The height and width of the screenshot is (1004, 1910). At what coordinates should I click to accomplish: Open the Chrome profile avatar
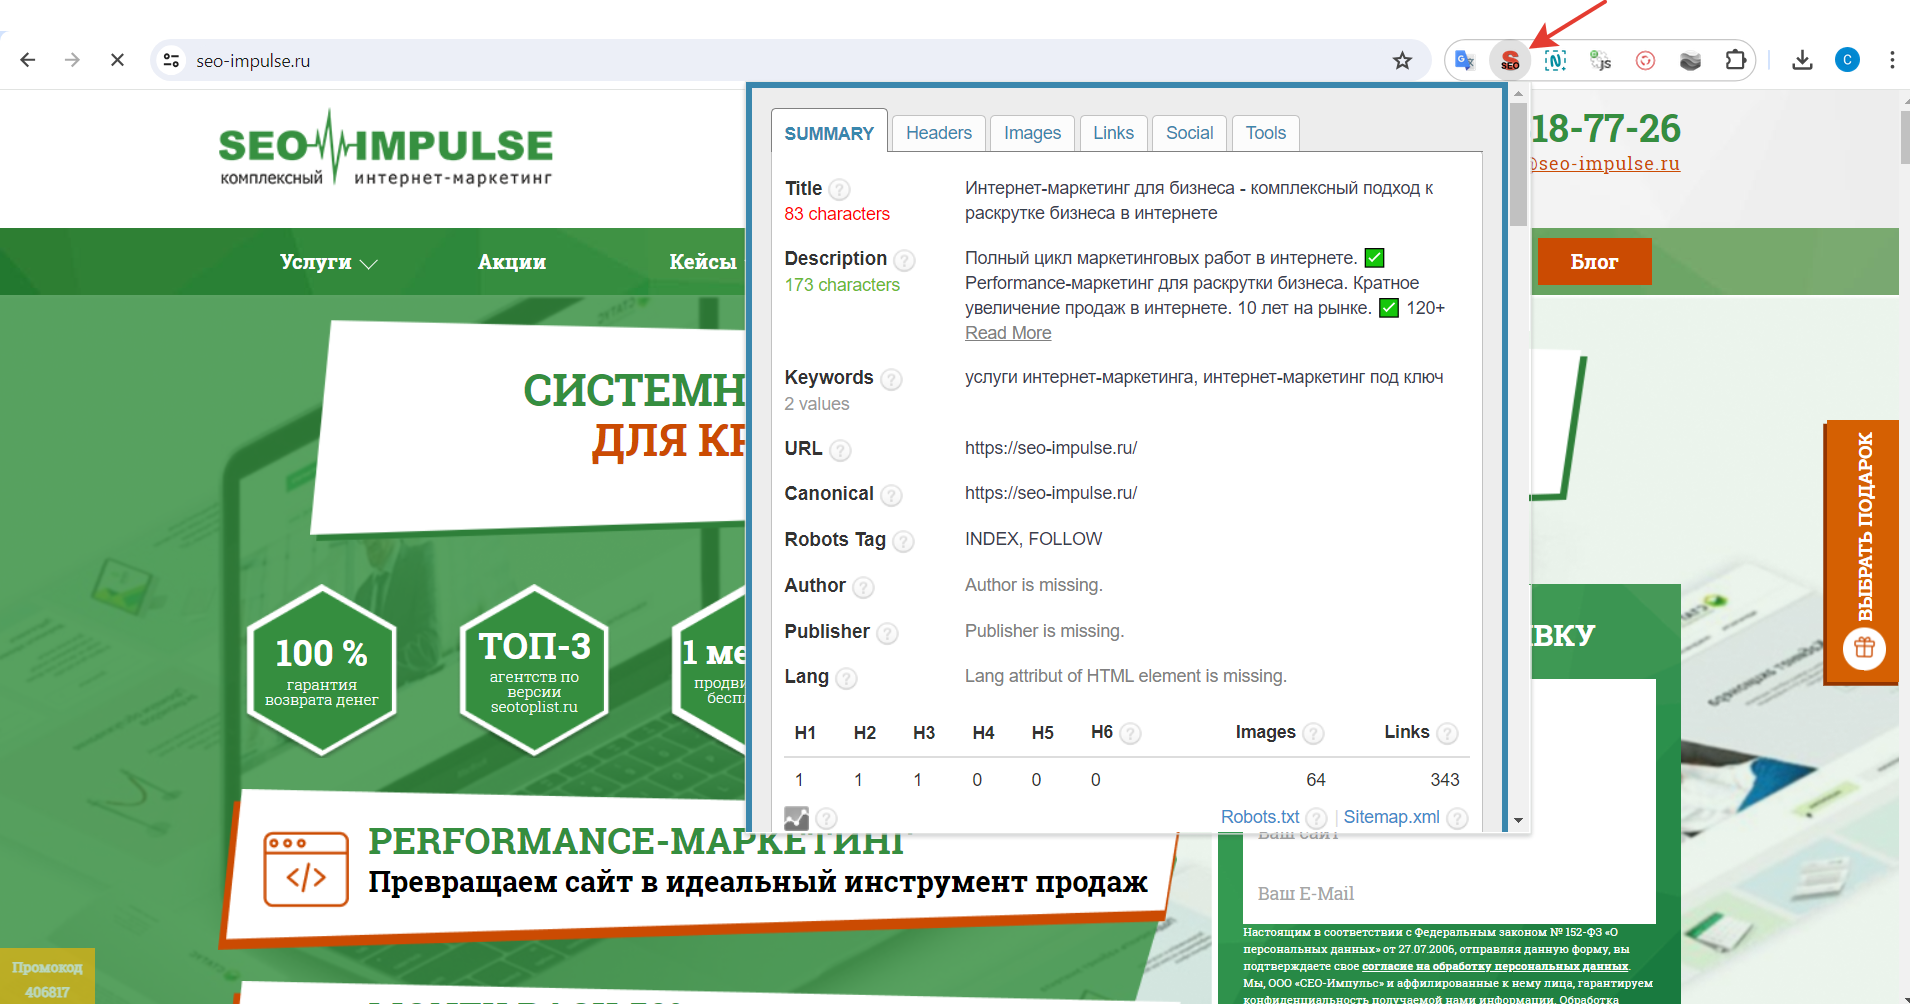1847,60
